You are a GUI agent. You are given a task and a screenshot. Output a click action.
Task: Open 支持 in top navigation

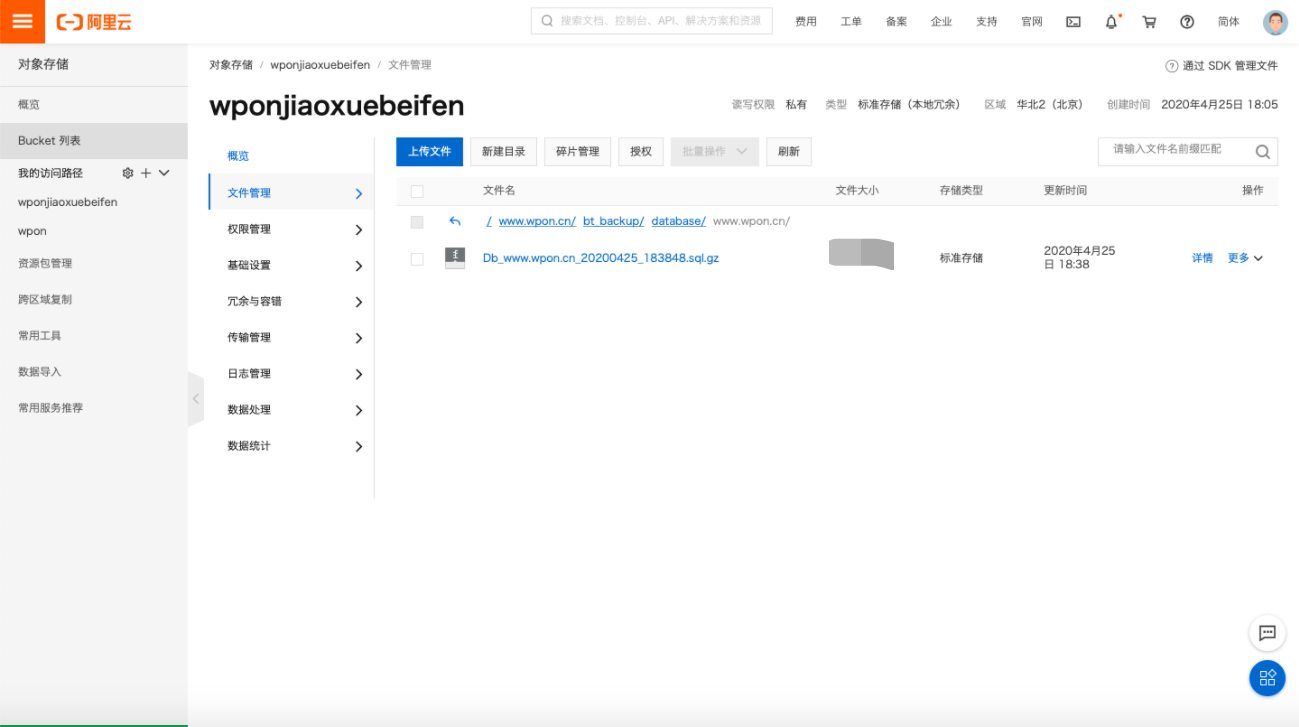coord(987,22)
